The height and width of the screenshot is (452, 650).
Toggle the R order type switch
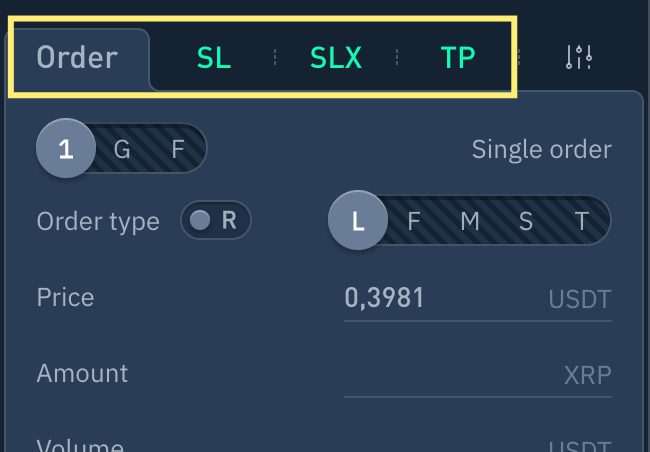(215, 221)
